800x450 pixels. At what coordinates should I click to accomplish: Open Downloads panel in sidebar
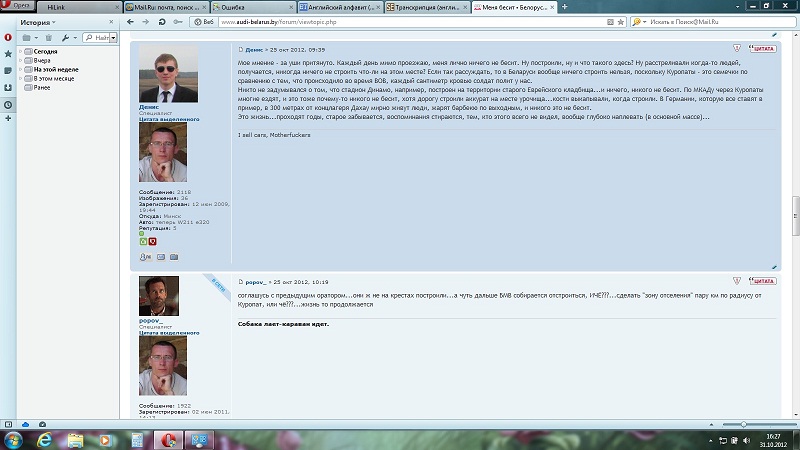click(8, 87)
